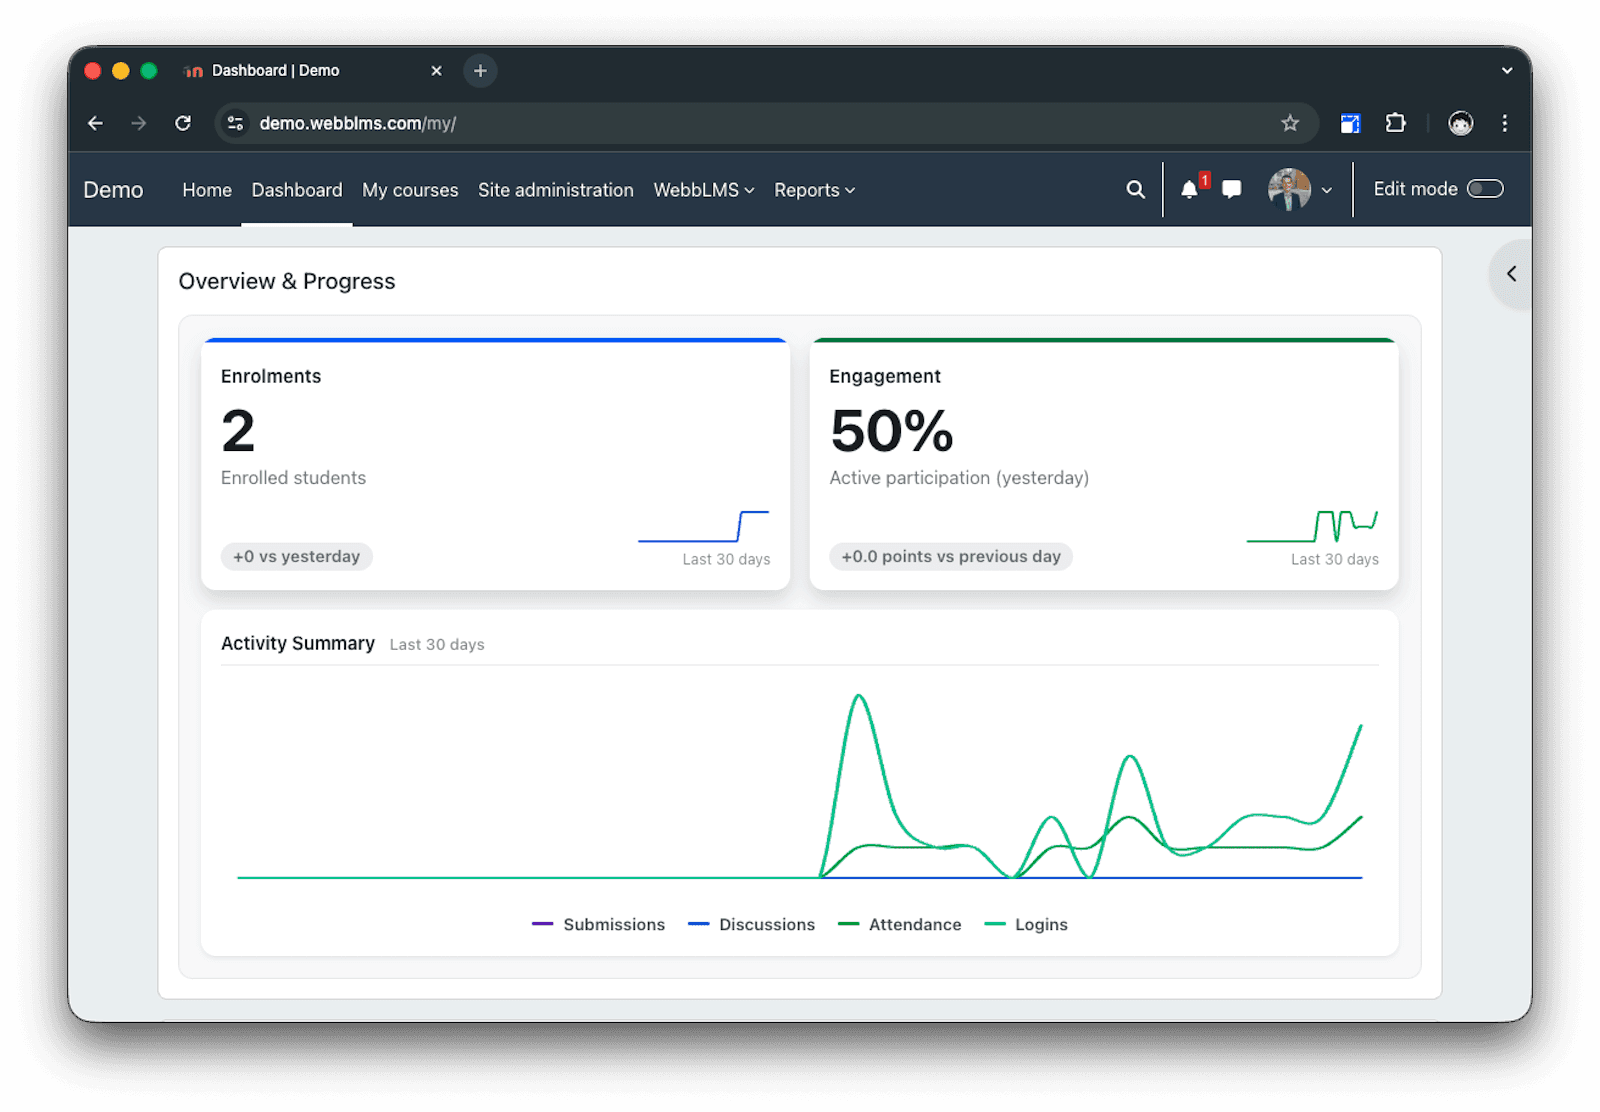1600x1112 pixels.
Task: Open the Reports dropdown
Action: point(813,190)
